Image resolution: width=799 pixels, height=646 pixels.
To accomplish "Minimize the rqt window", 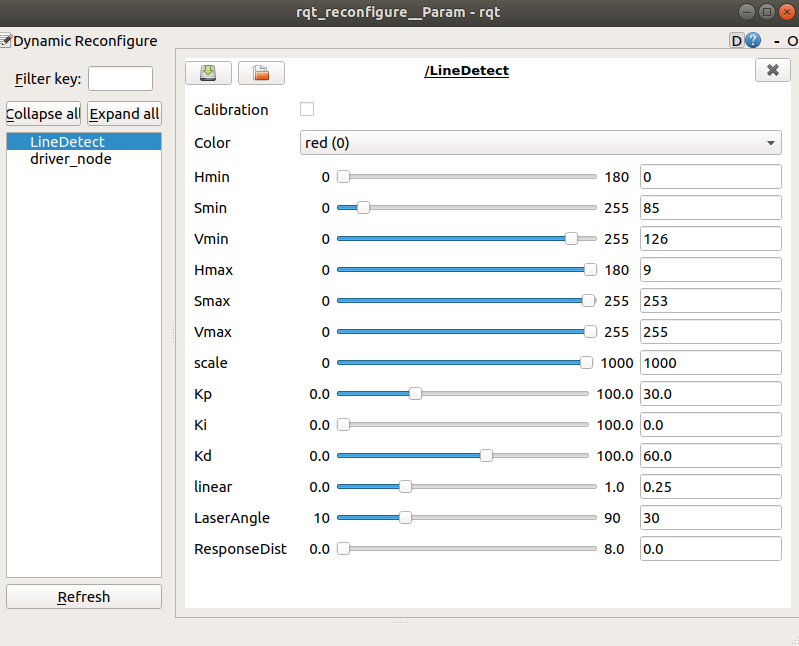I will pos(747,12).
